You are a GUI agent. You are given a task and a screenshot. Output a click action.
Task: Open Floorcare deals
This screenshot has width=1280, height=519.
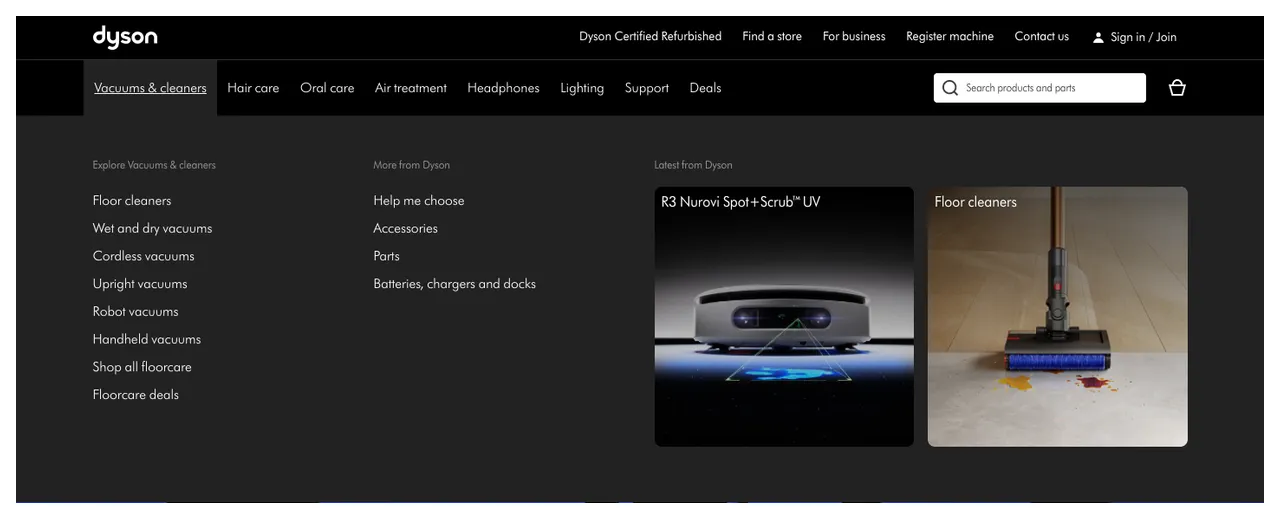point(136,395)
